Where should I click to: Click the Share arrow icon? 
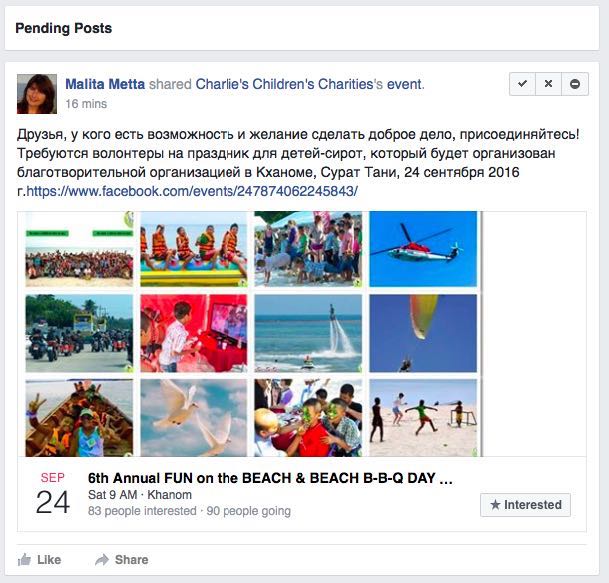pyautogui.click(x=102, y=560)
